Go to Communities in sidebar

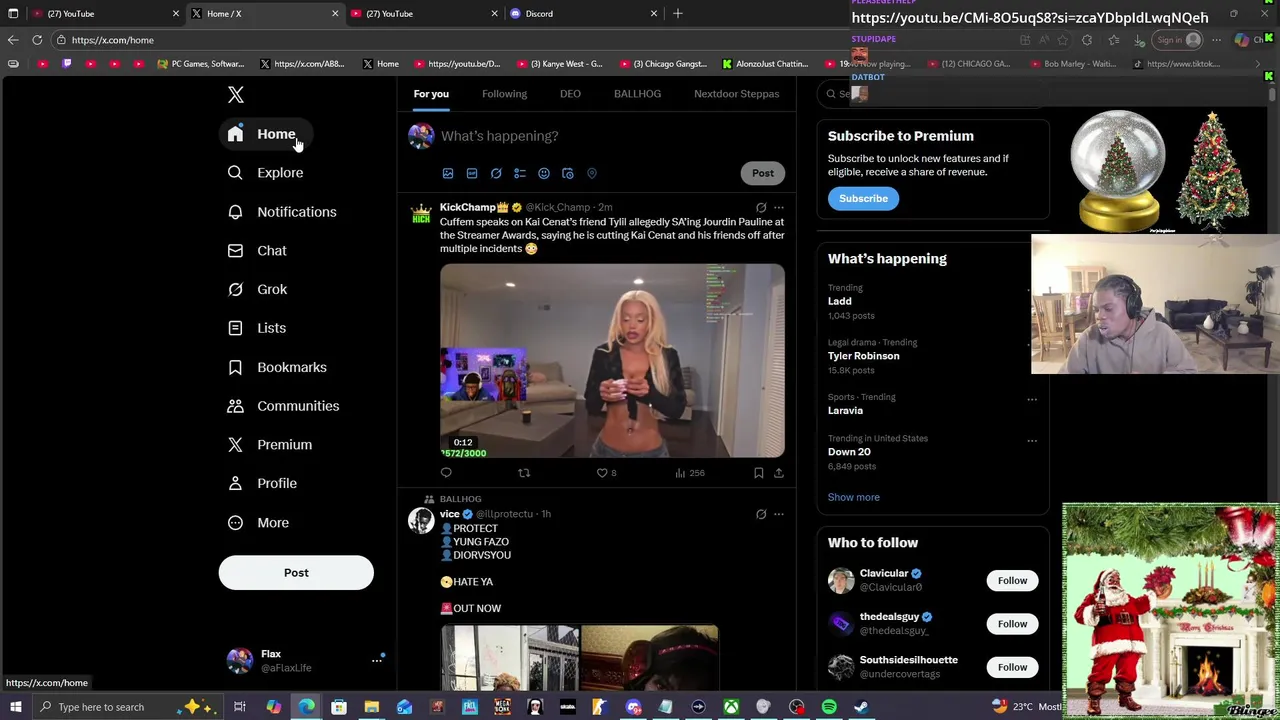284,406
